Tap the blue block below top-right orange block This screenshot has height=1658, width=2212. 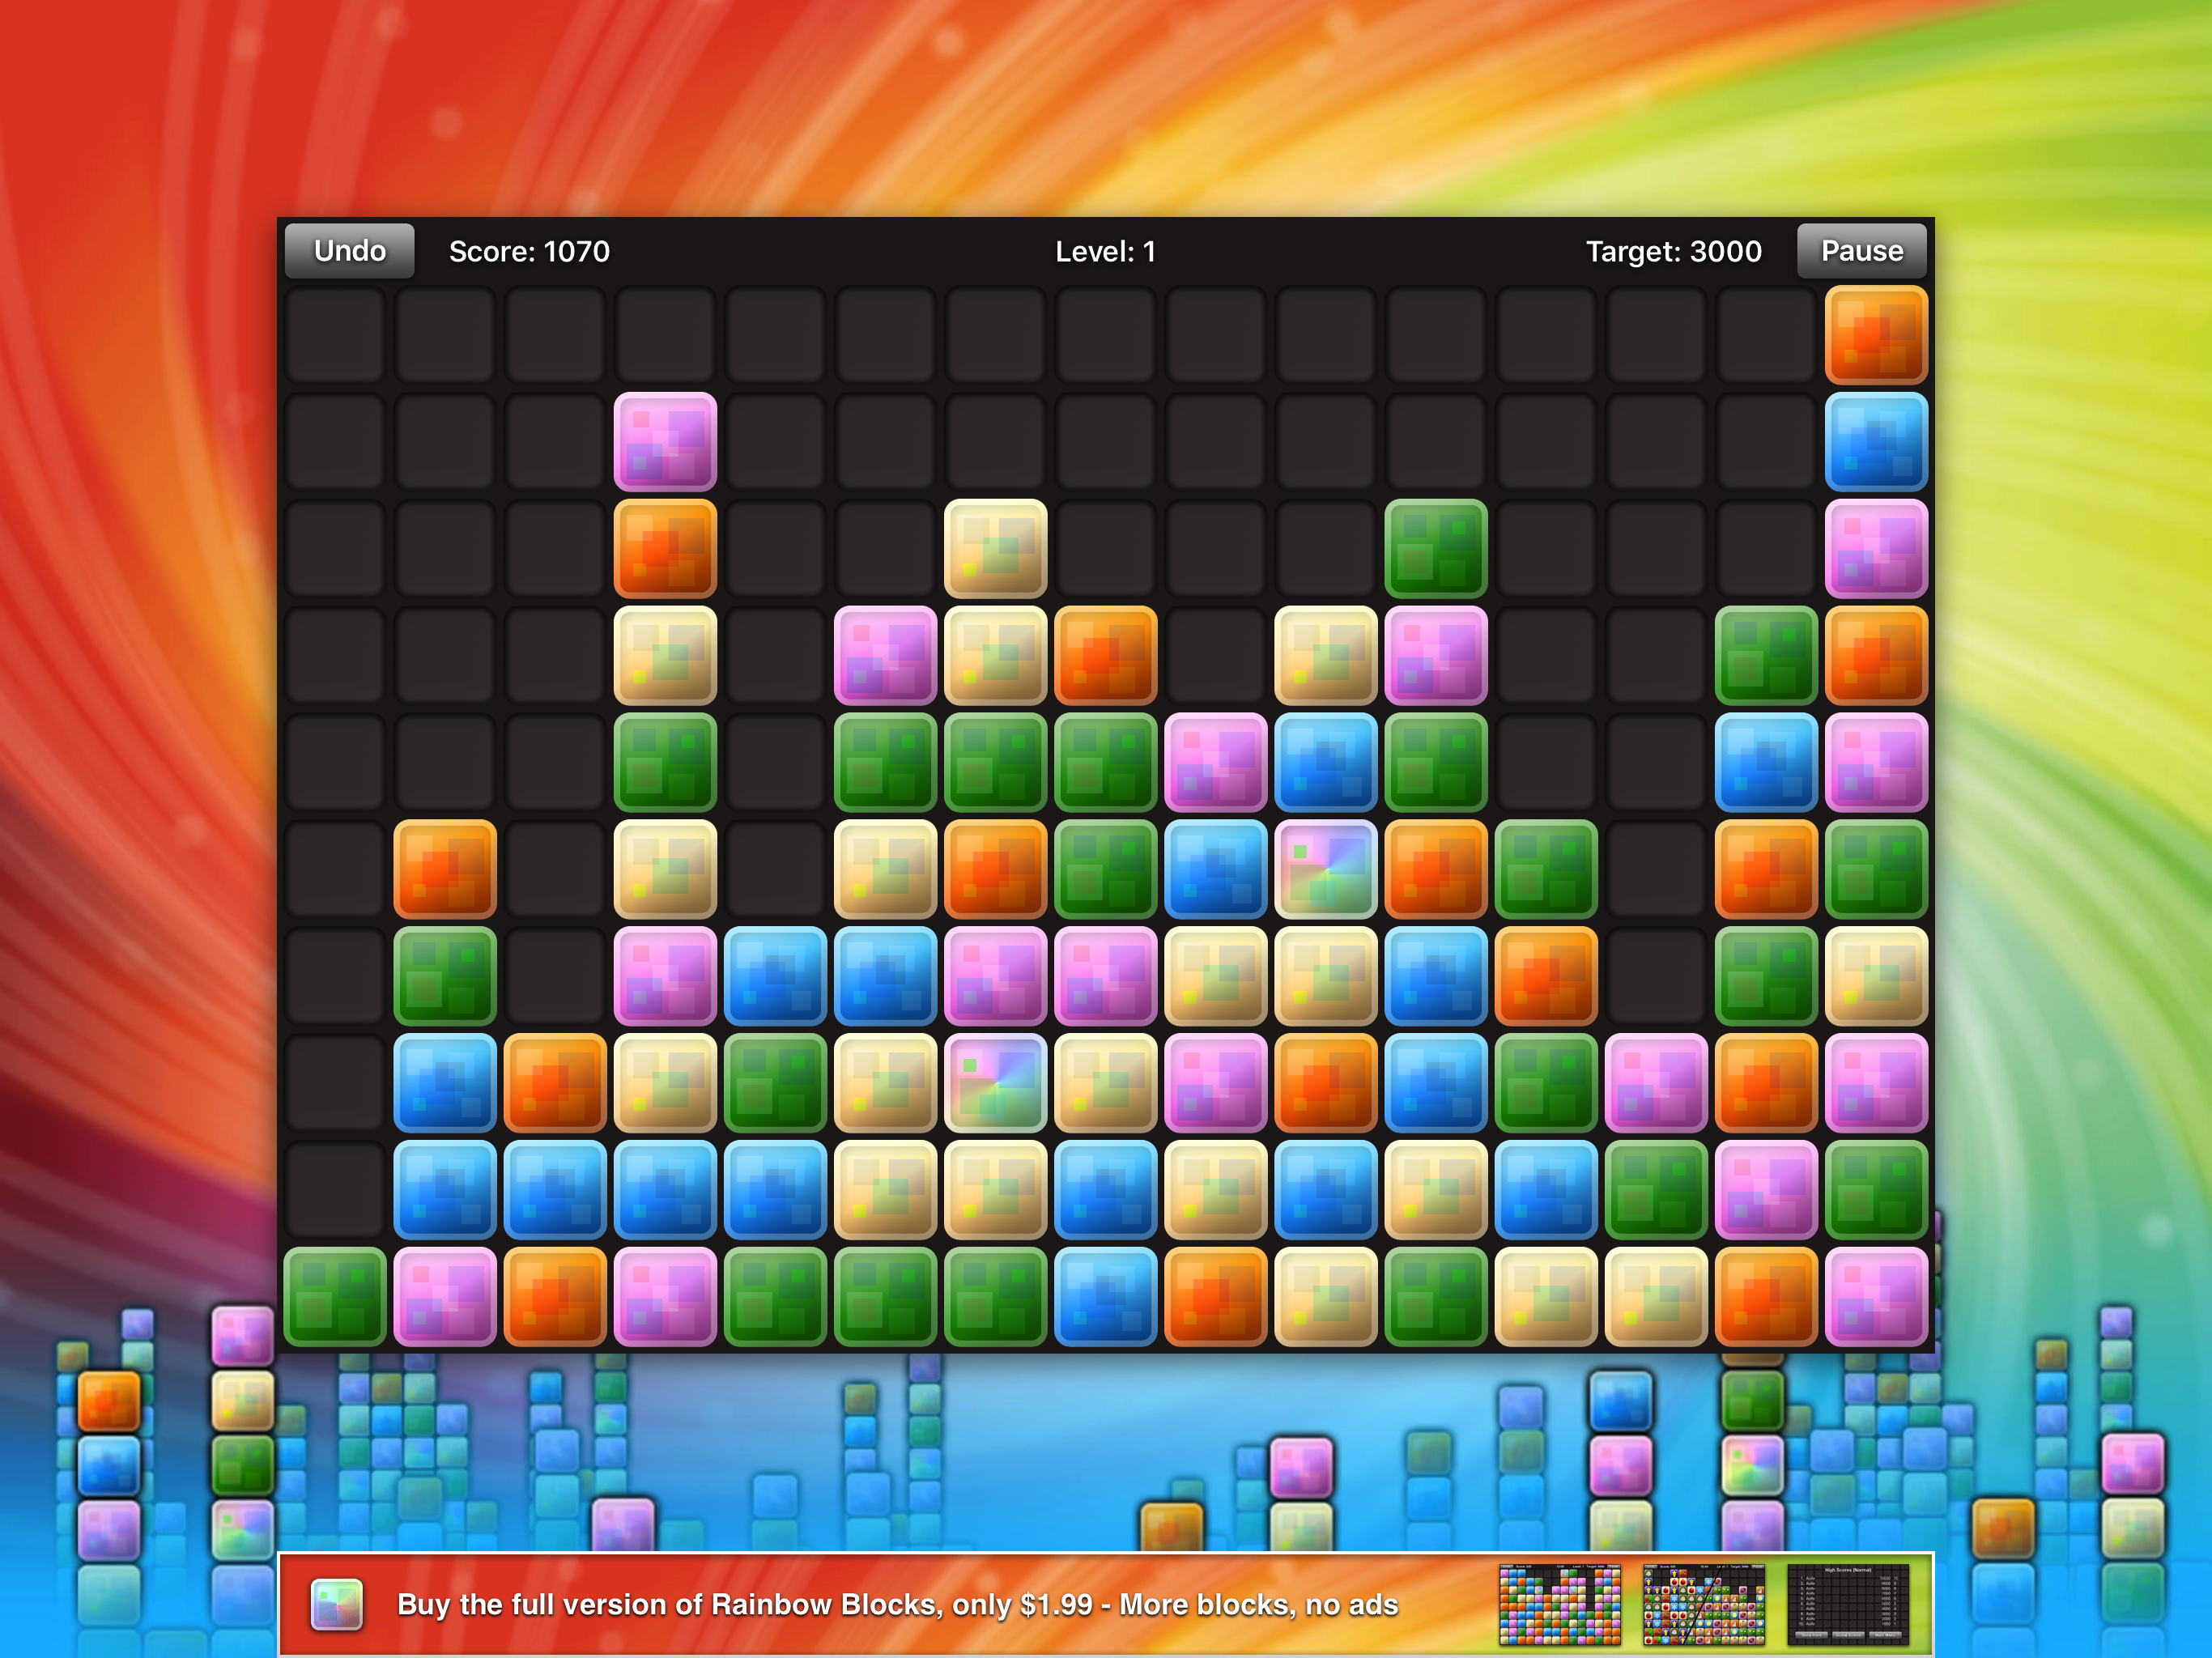1875,441
